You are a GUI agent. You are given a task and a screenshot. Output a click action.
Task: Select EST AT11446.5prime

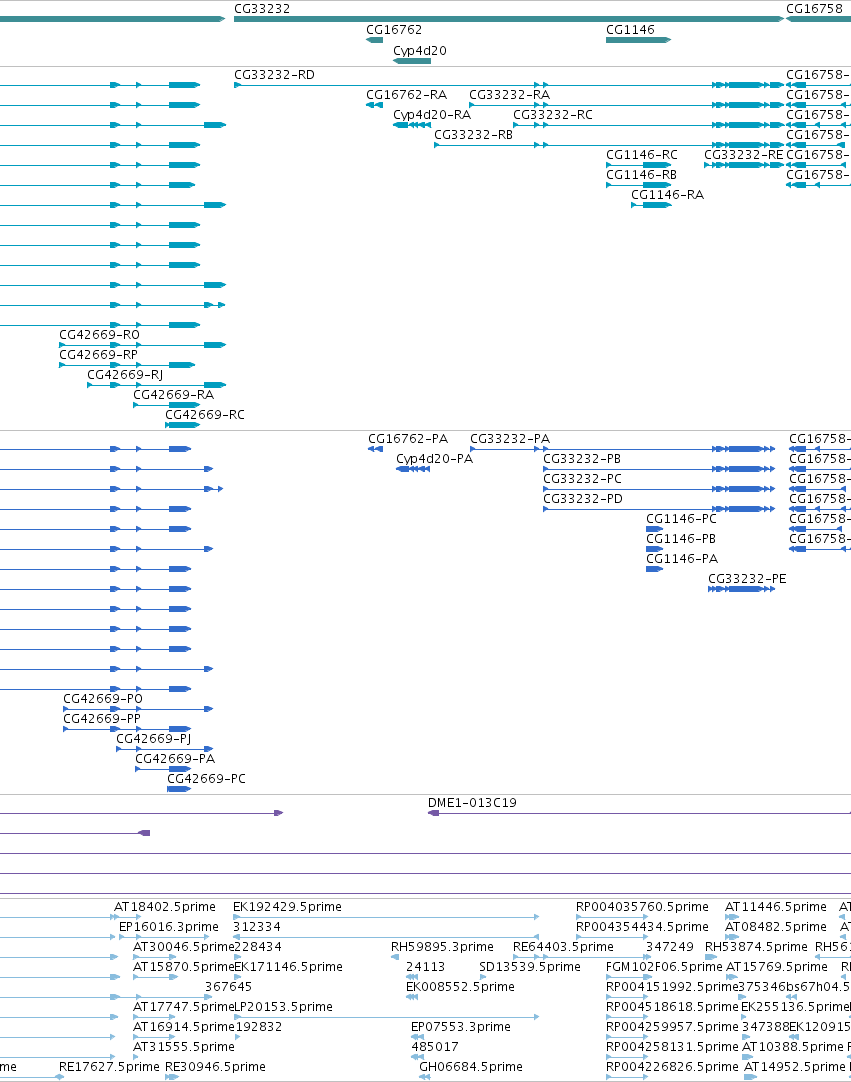tap(732, 917)
